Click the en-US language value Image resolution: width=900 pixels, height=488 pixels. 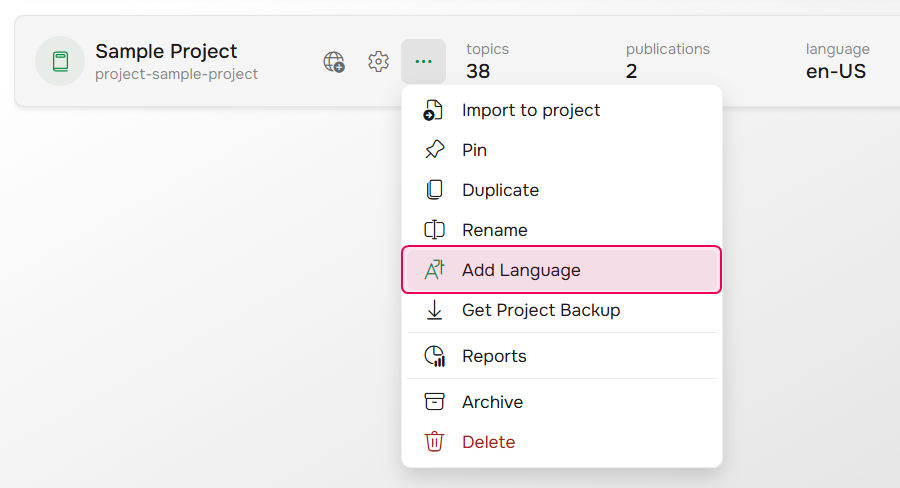pyautogui.click(x=836, y=71)
